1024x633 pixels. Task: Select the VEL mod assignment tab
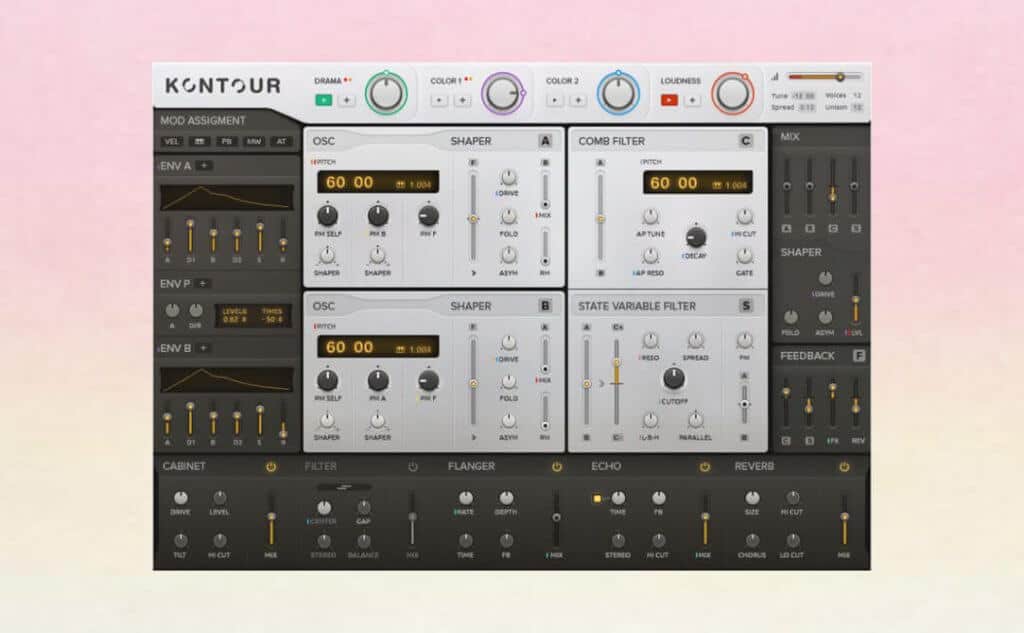coord(172,141)
